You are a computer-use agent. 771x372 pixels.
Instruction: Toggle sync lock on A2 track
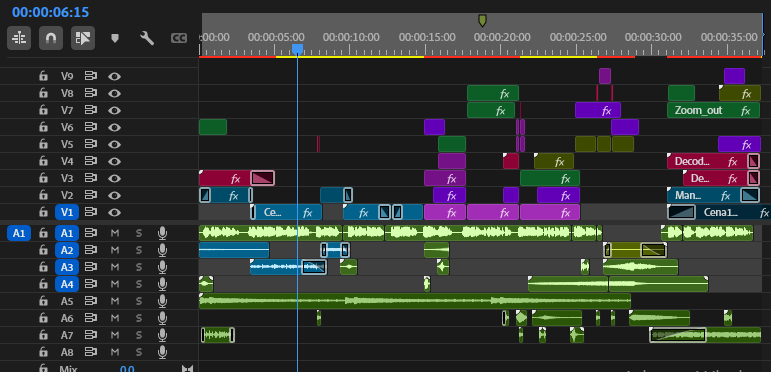[x=90, y=251]
